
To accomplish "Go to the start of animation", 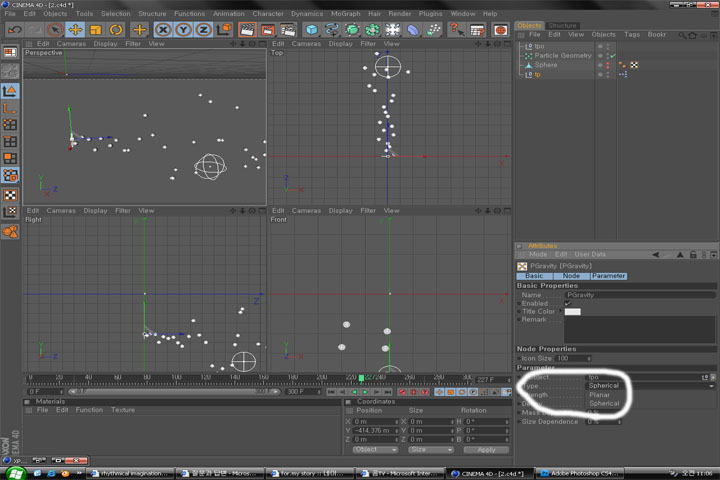I will click(331, 392).
